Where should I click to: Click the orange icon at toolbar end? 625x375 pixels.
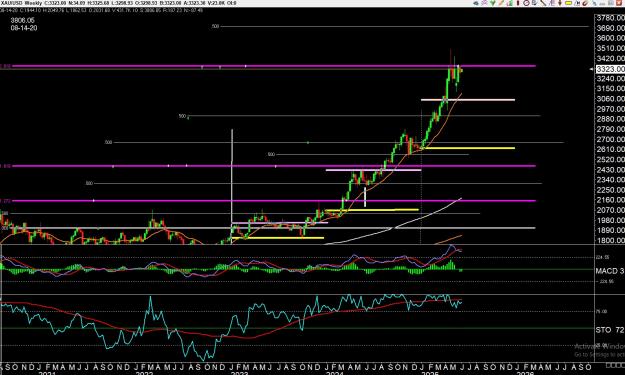pos(619,3)
